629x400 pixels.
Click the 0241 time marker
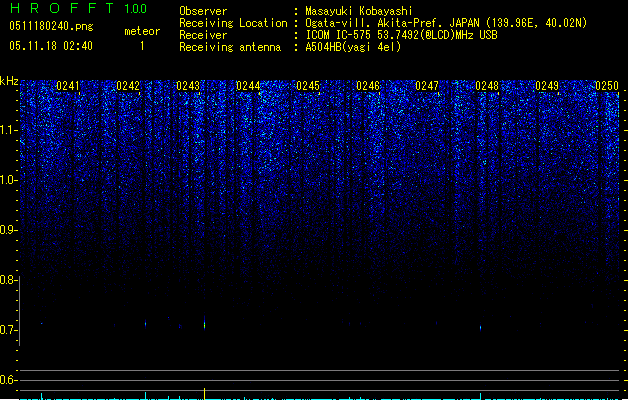pos(68,86)
